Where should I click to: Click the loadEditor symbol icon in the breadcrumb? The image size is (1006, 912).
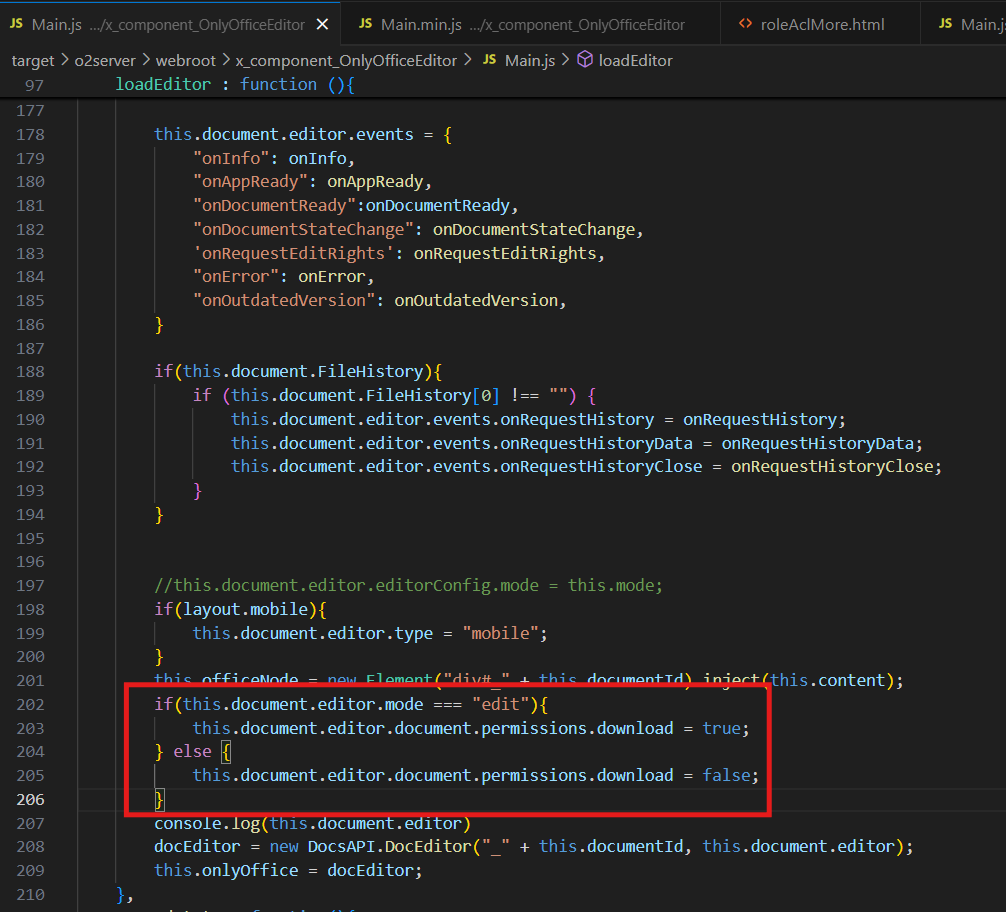tap(585, 61)
